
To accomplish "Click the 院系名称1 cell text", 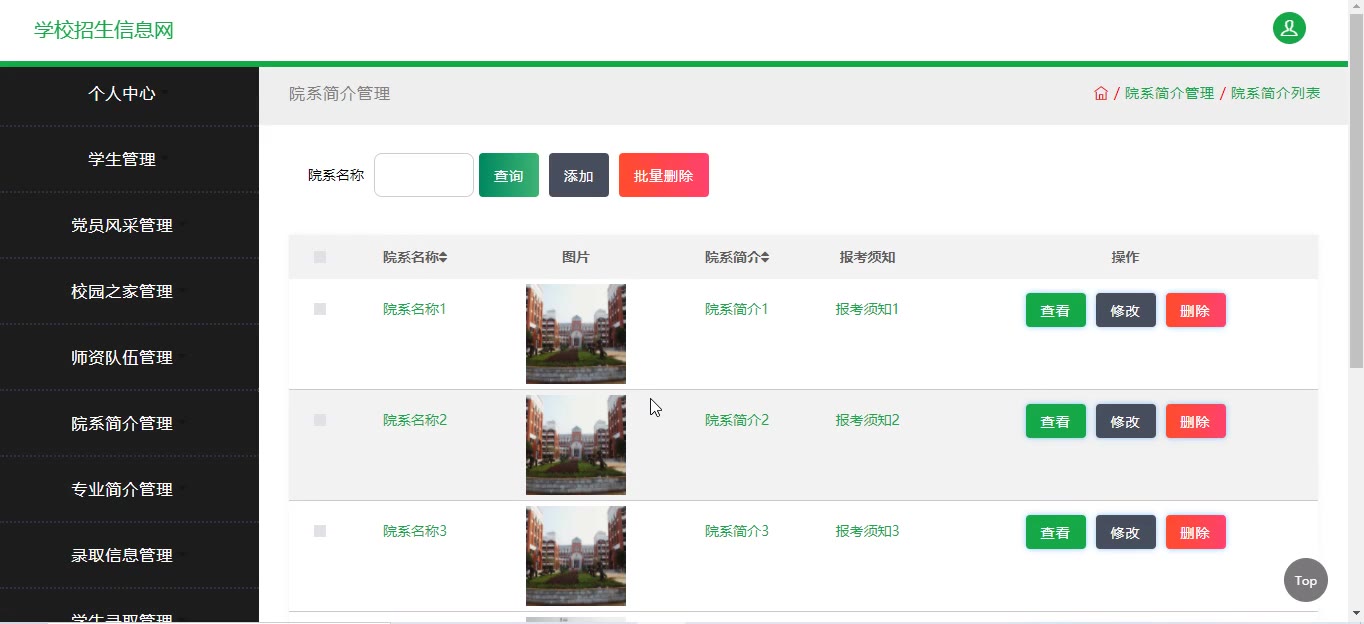I will pos(415,309).
